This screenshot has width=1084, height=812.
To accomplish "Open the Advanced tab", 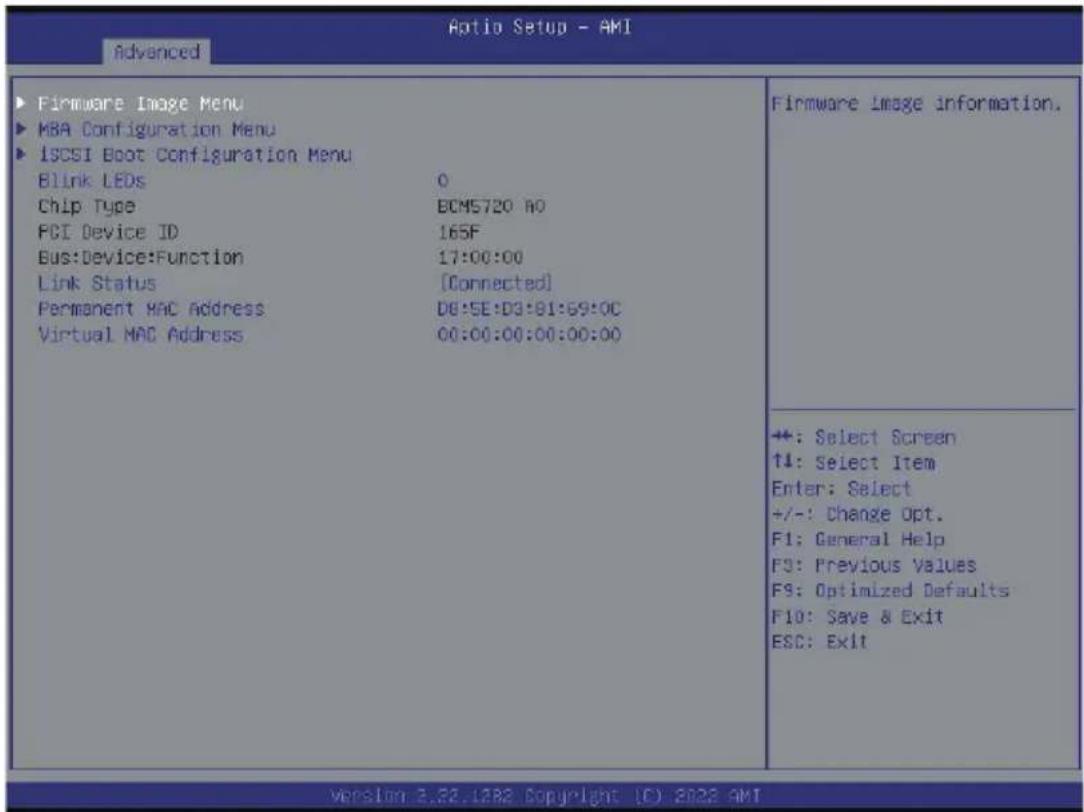I will [x=157, y=52].
